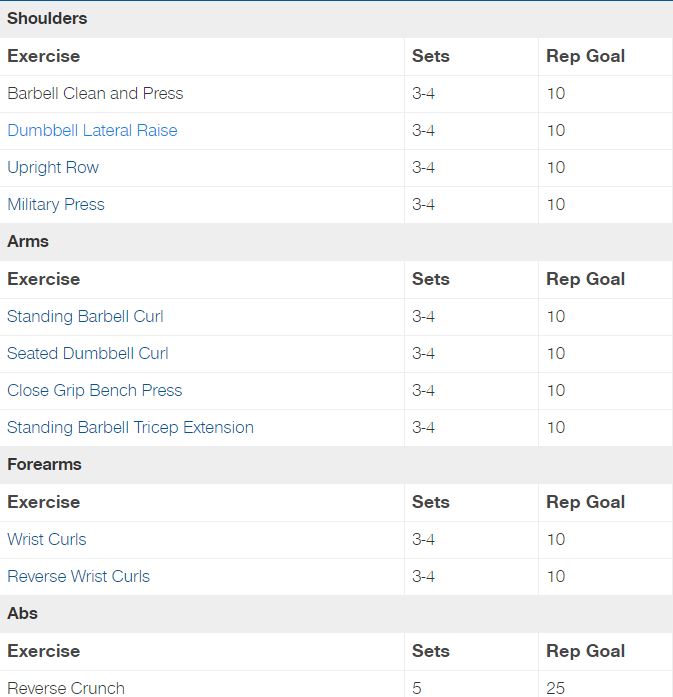Click the Sets value for Seated Dumbbell Curl
Viewport: 673px width, 697px height.
[x=423, y=353]
